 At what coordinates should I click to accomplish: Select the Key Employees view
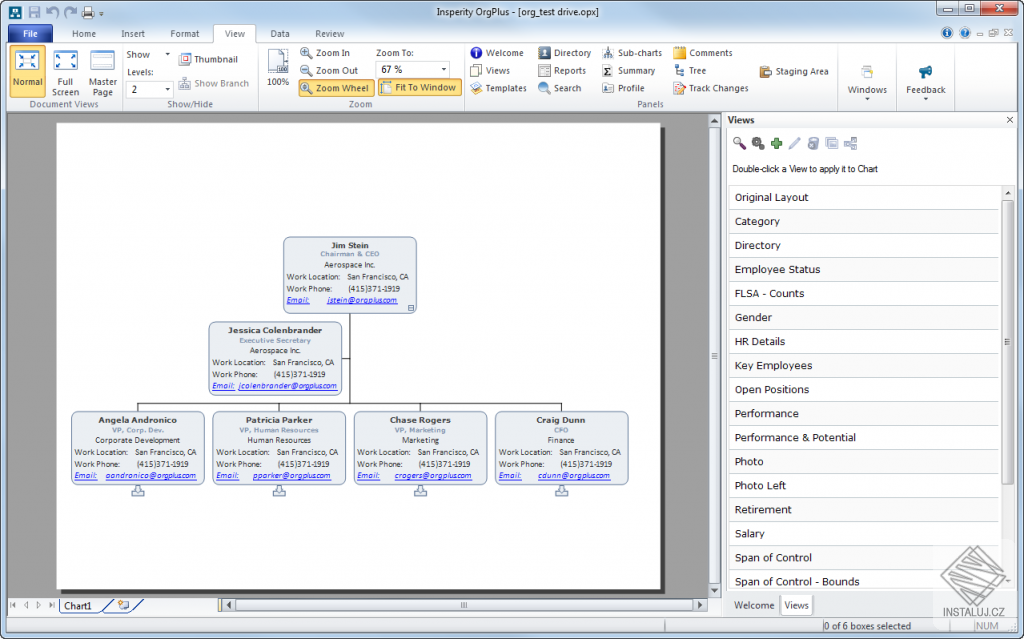point(863,365)
